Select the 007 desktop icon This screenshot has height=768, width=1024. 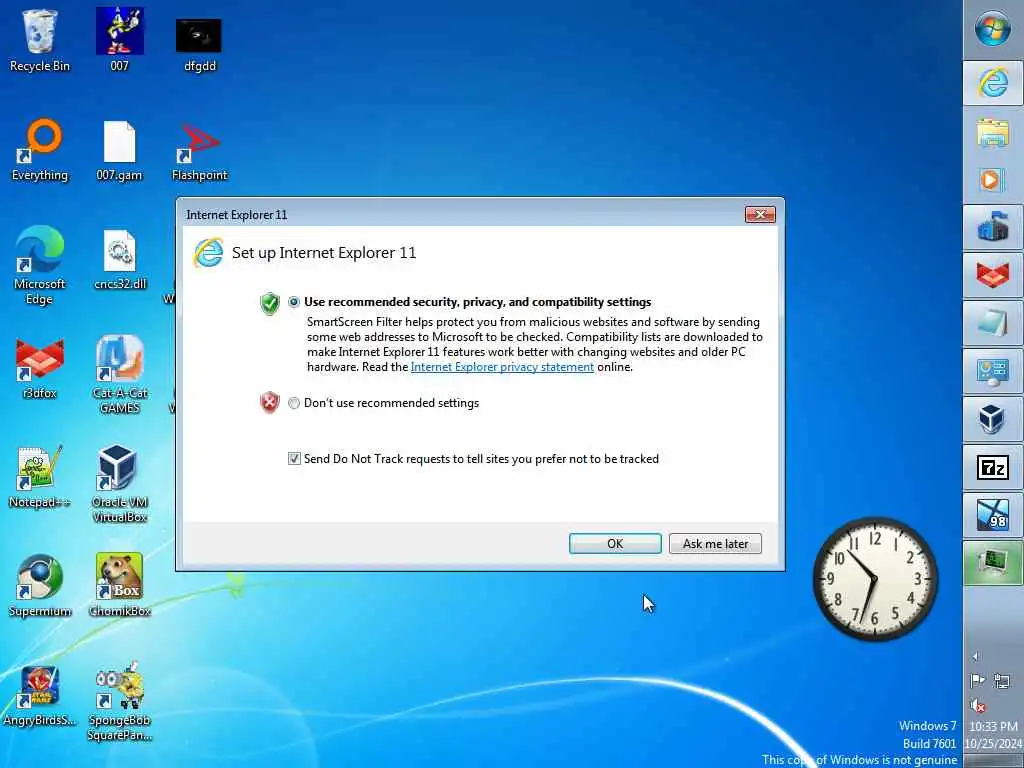[x=120, y=40]
